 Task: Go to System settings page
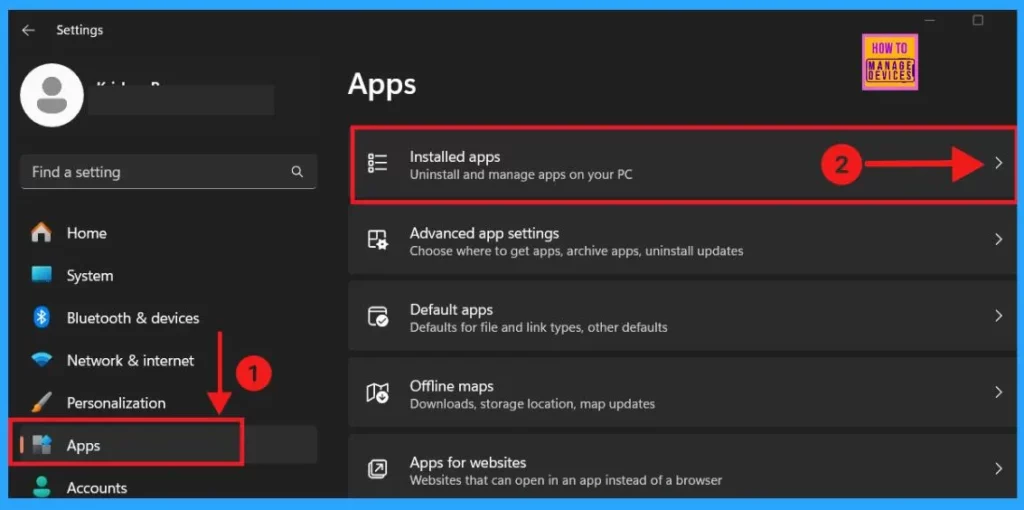point(89,276)
